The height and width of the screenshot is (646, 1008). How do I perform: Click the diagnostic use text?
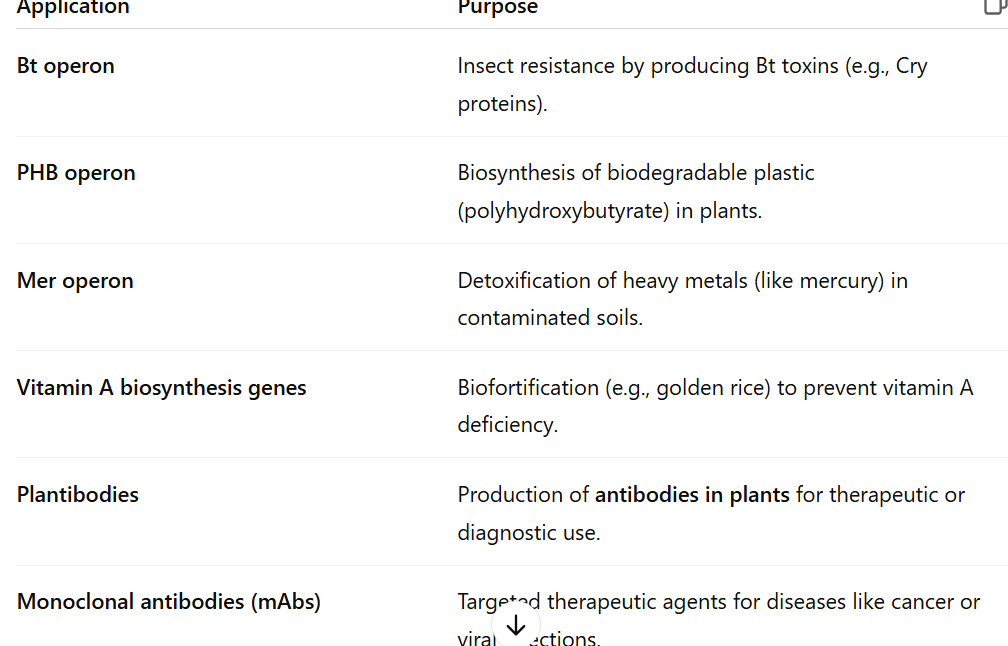coord(529,533)
